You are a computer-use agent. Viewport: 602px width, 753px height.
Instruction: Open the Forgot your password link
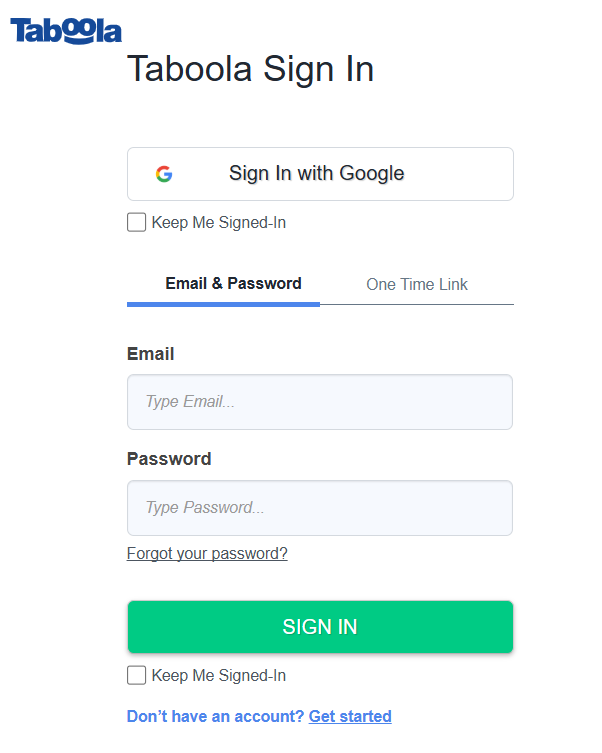(207, 553)
